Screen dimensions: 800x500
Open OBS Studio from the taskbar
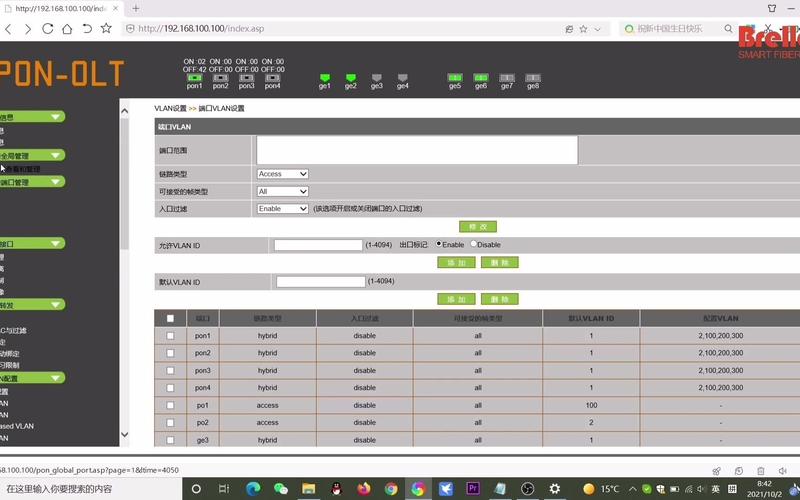(528, 489)
